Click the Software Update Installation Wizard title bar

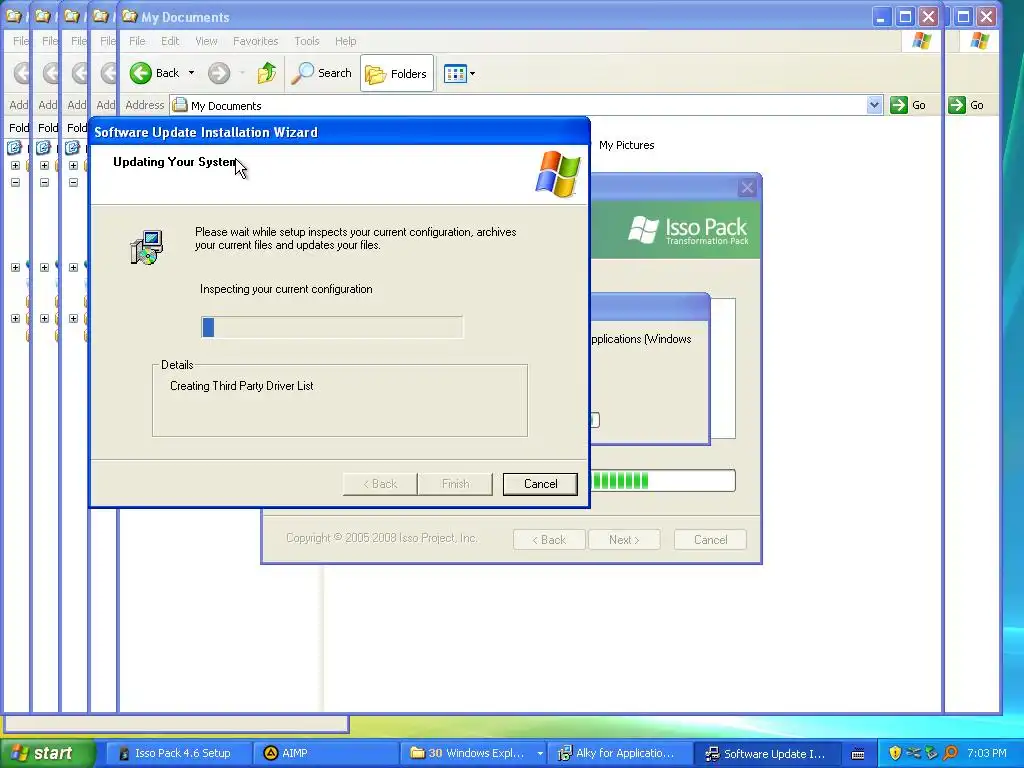[340, 132]
